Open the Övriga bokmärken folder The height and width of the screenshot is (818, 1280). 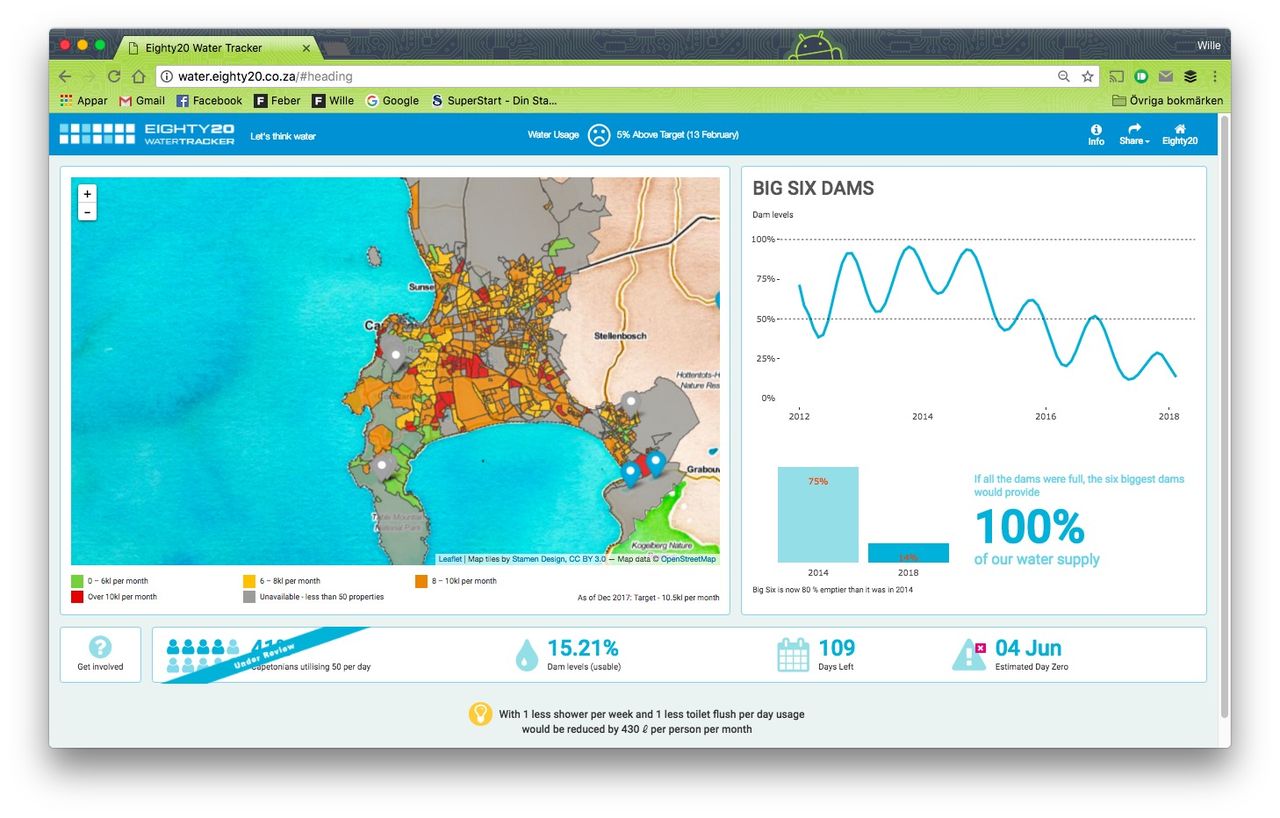[x=1167, y=100]
